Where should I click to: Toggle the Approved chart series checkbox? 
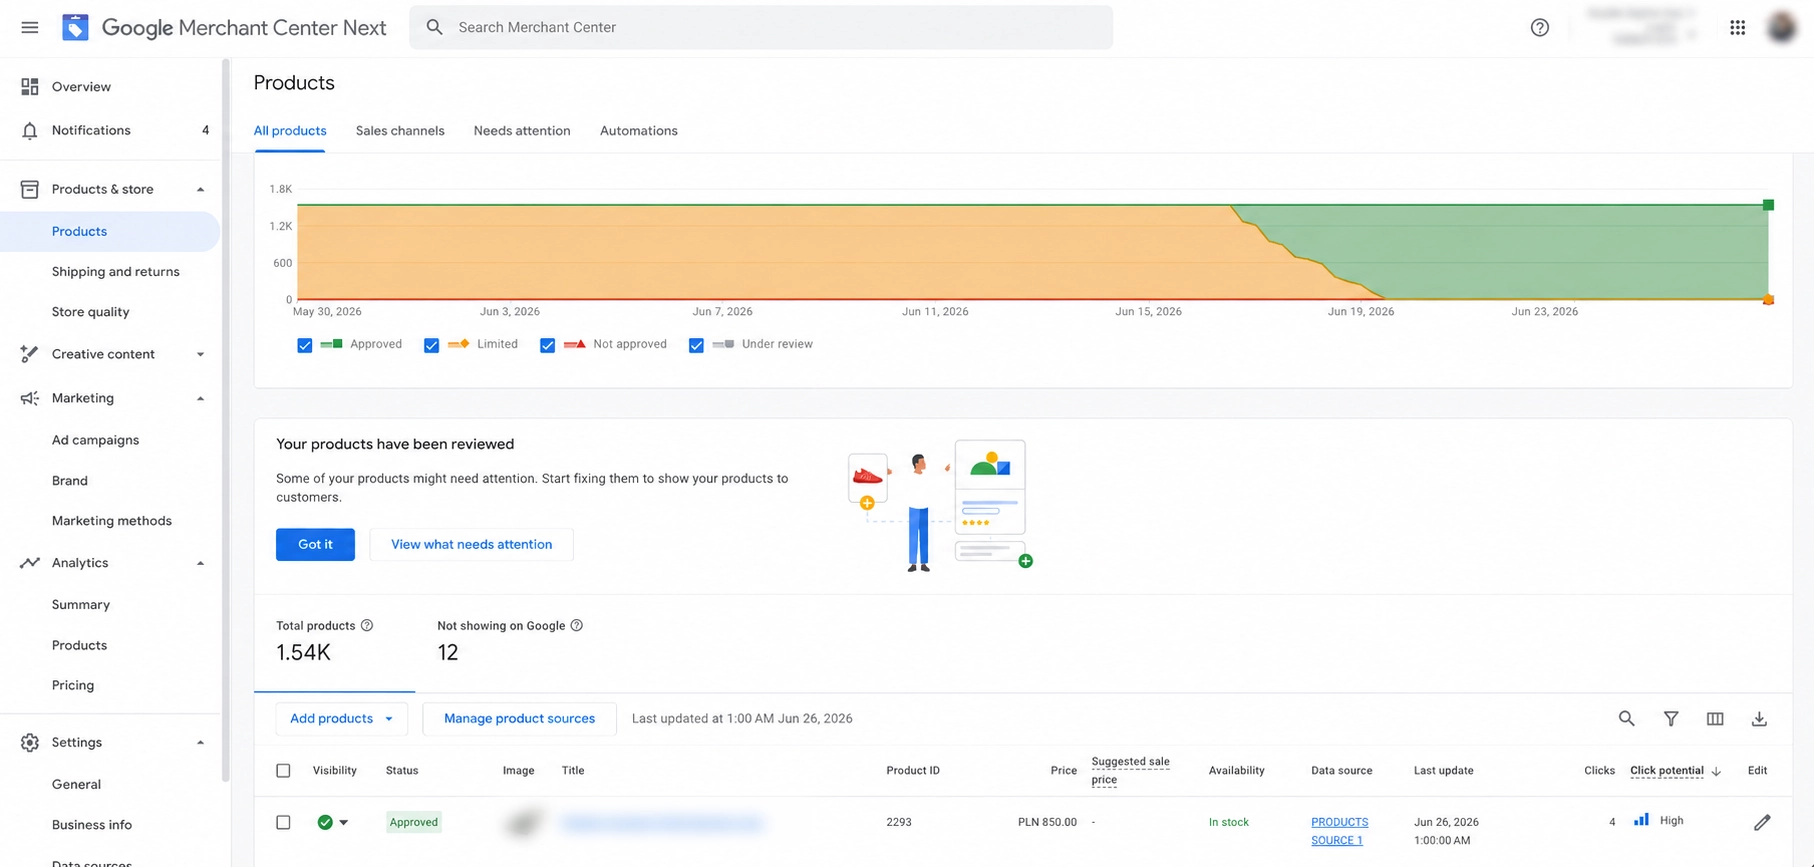tap(305, 345)
